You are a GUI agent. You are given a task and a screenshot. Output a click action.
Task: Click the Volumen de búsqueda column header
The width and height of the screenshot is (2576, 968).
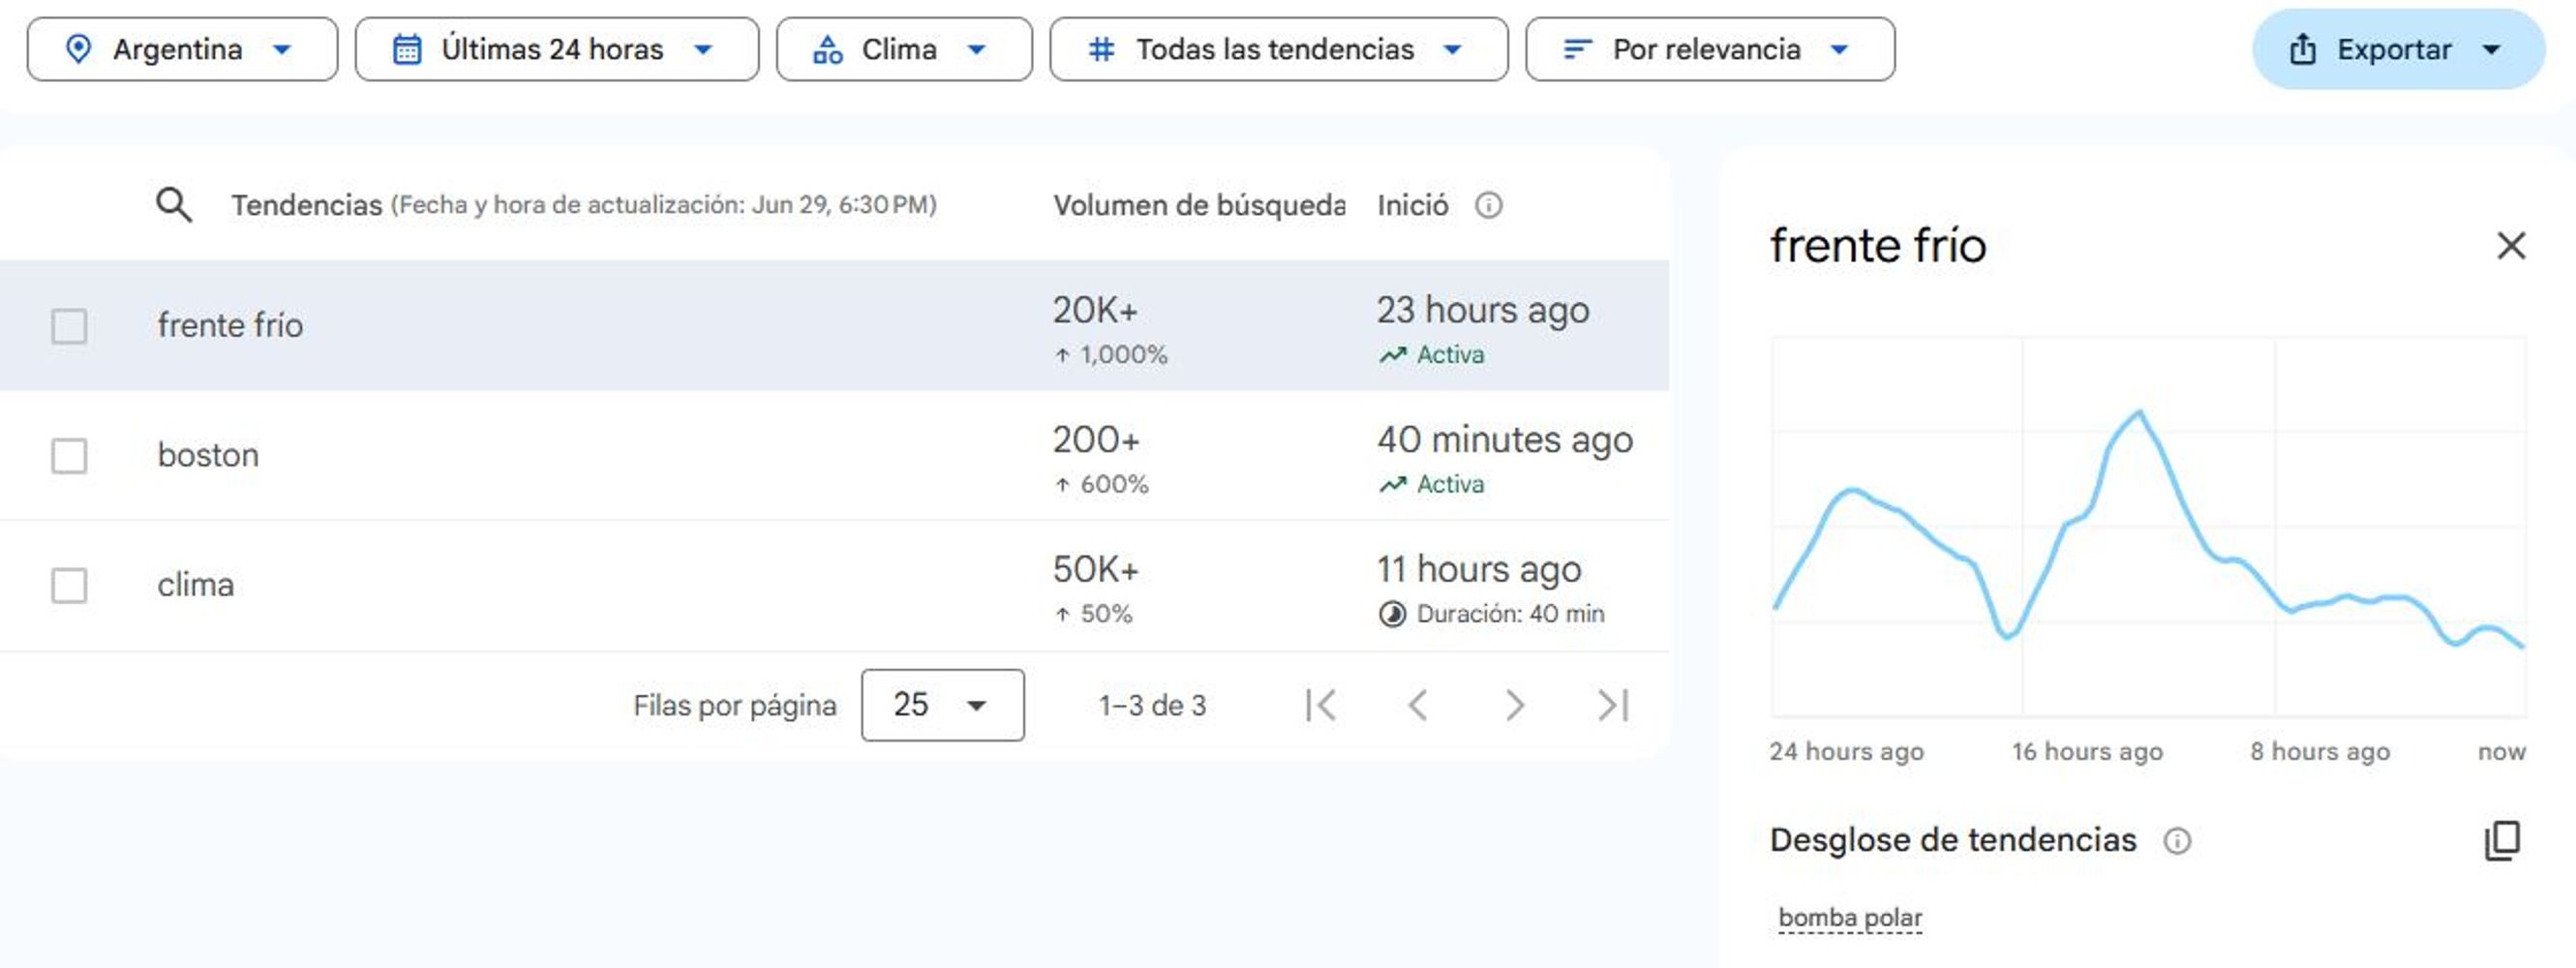click(x=1198, y=205)
